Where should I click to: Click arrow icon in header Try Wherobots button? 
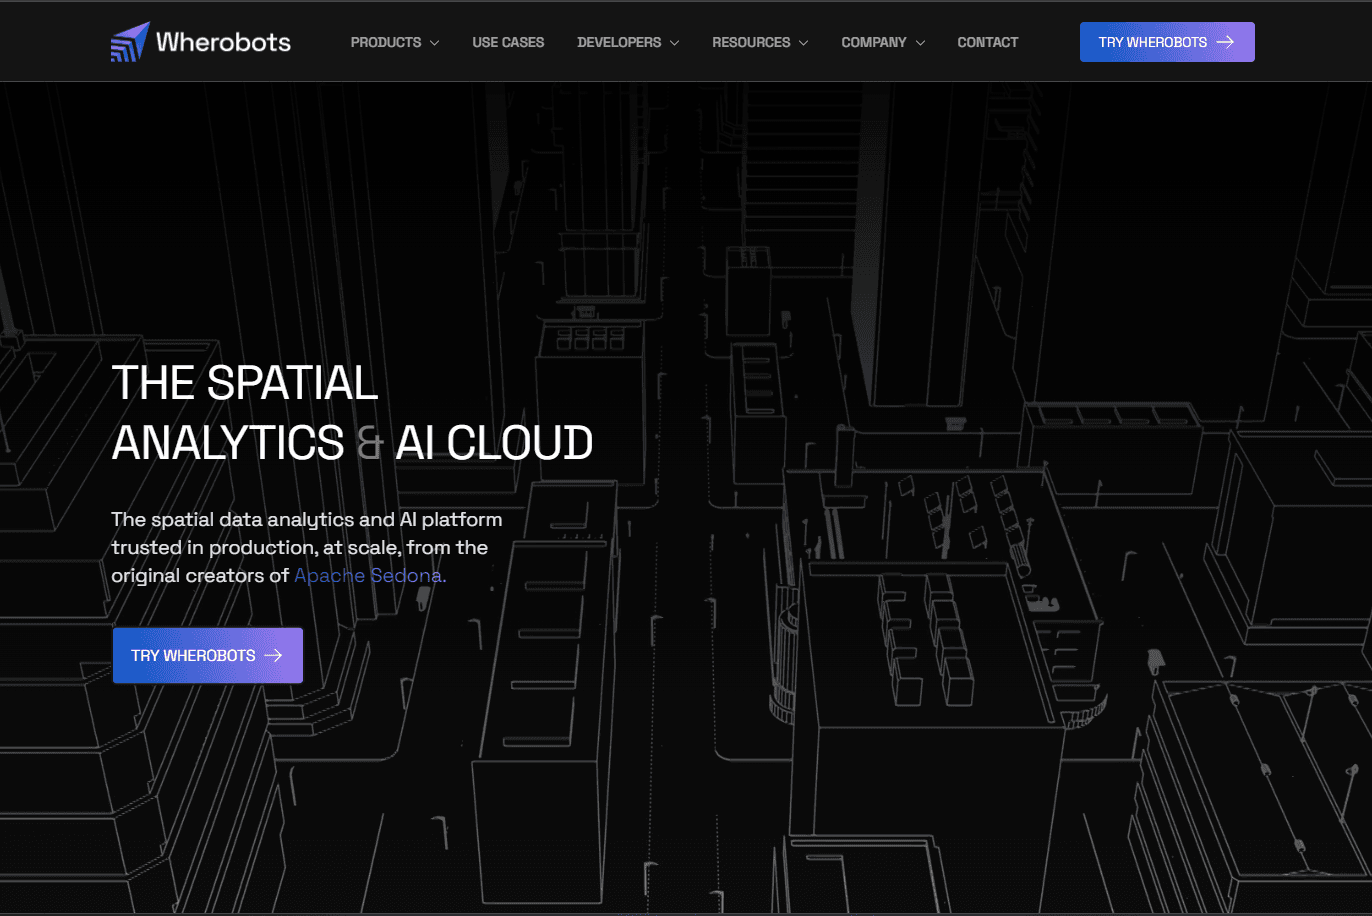coord(1225,42)
